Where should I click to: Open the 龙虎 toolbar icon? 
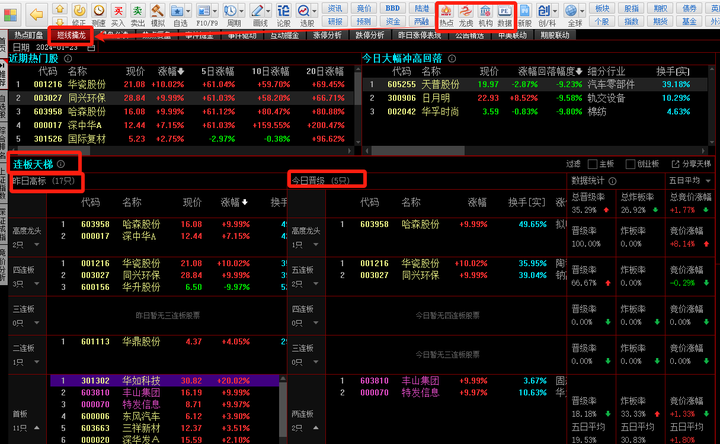(x=466, y=13)
